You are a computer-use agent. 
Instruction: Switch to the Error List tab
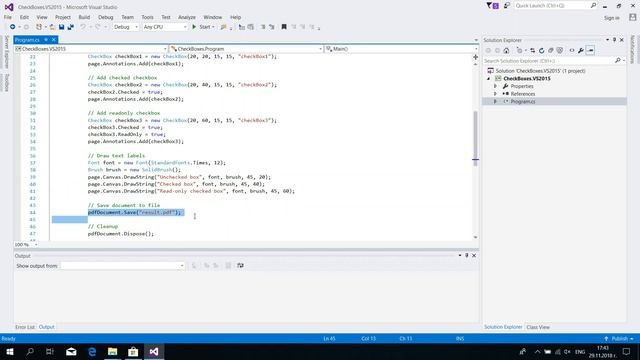coord(25,327)
